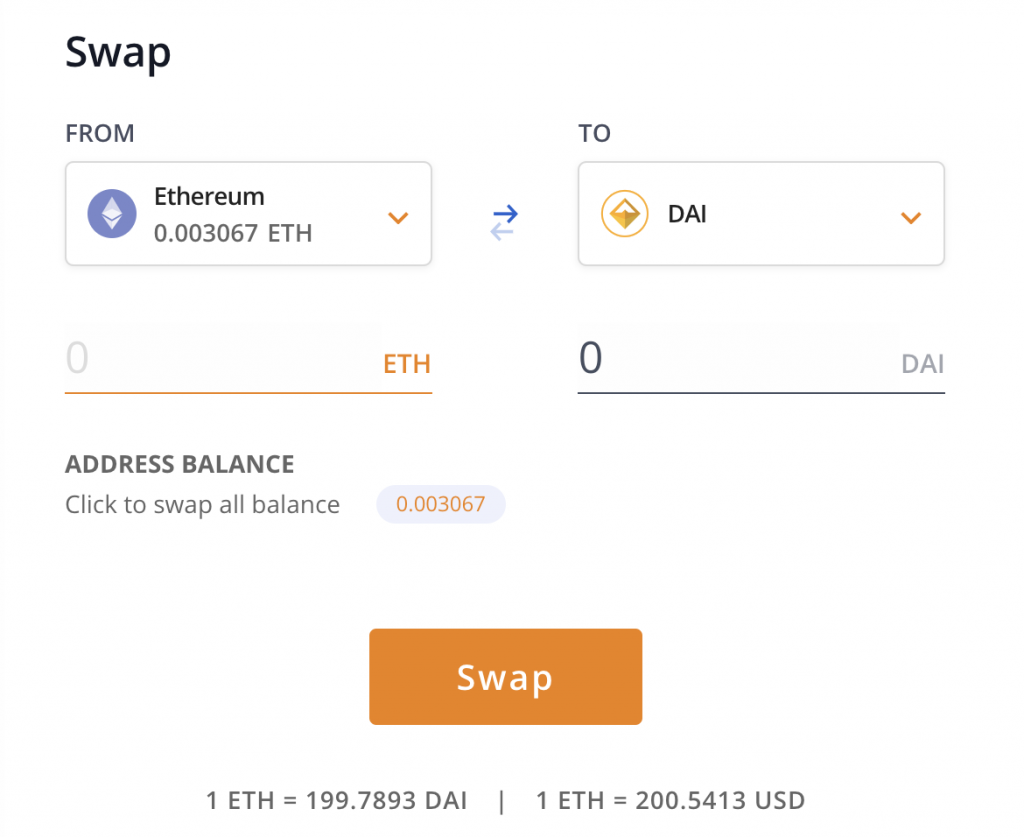Click the 'Click to swap all balance' text
Screen dimensions: 1024x837
click(x=202, y=505)
